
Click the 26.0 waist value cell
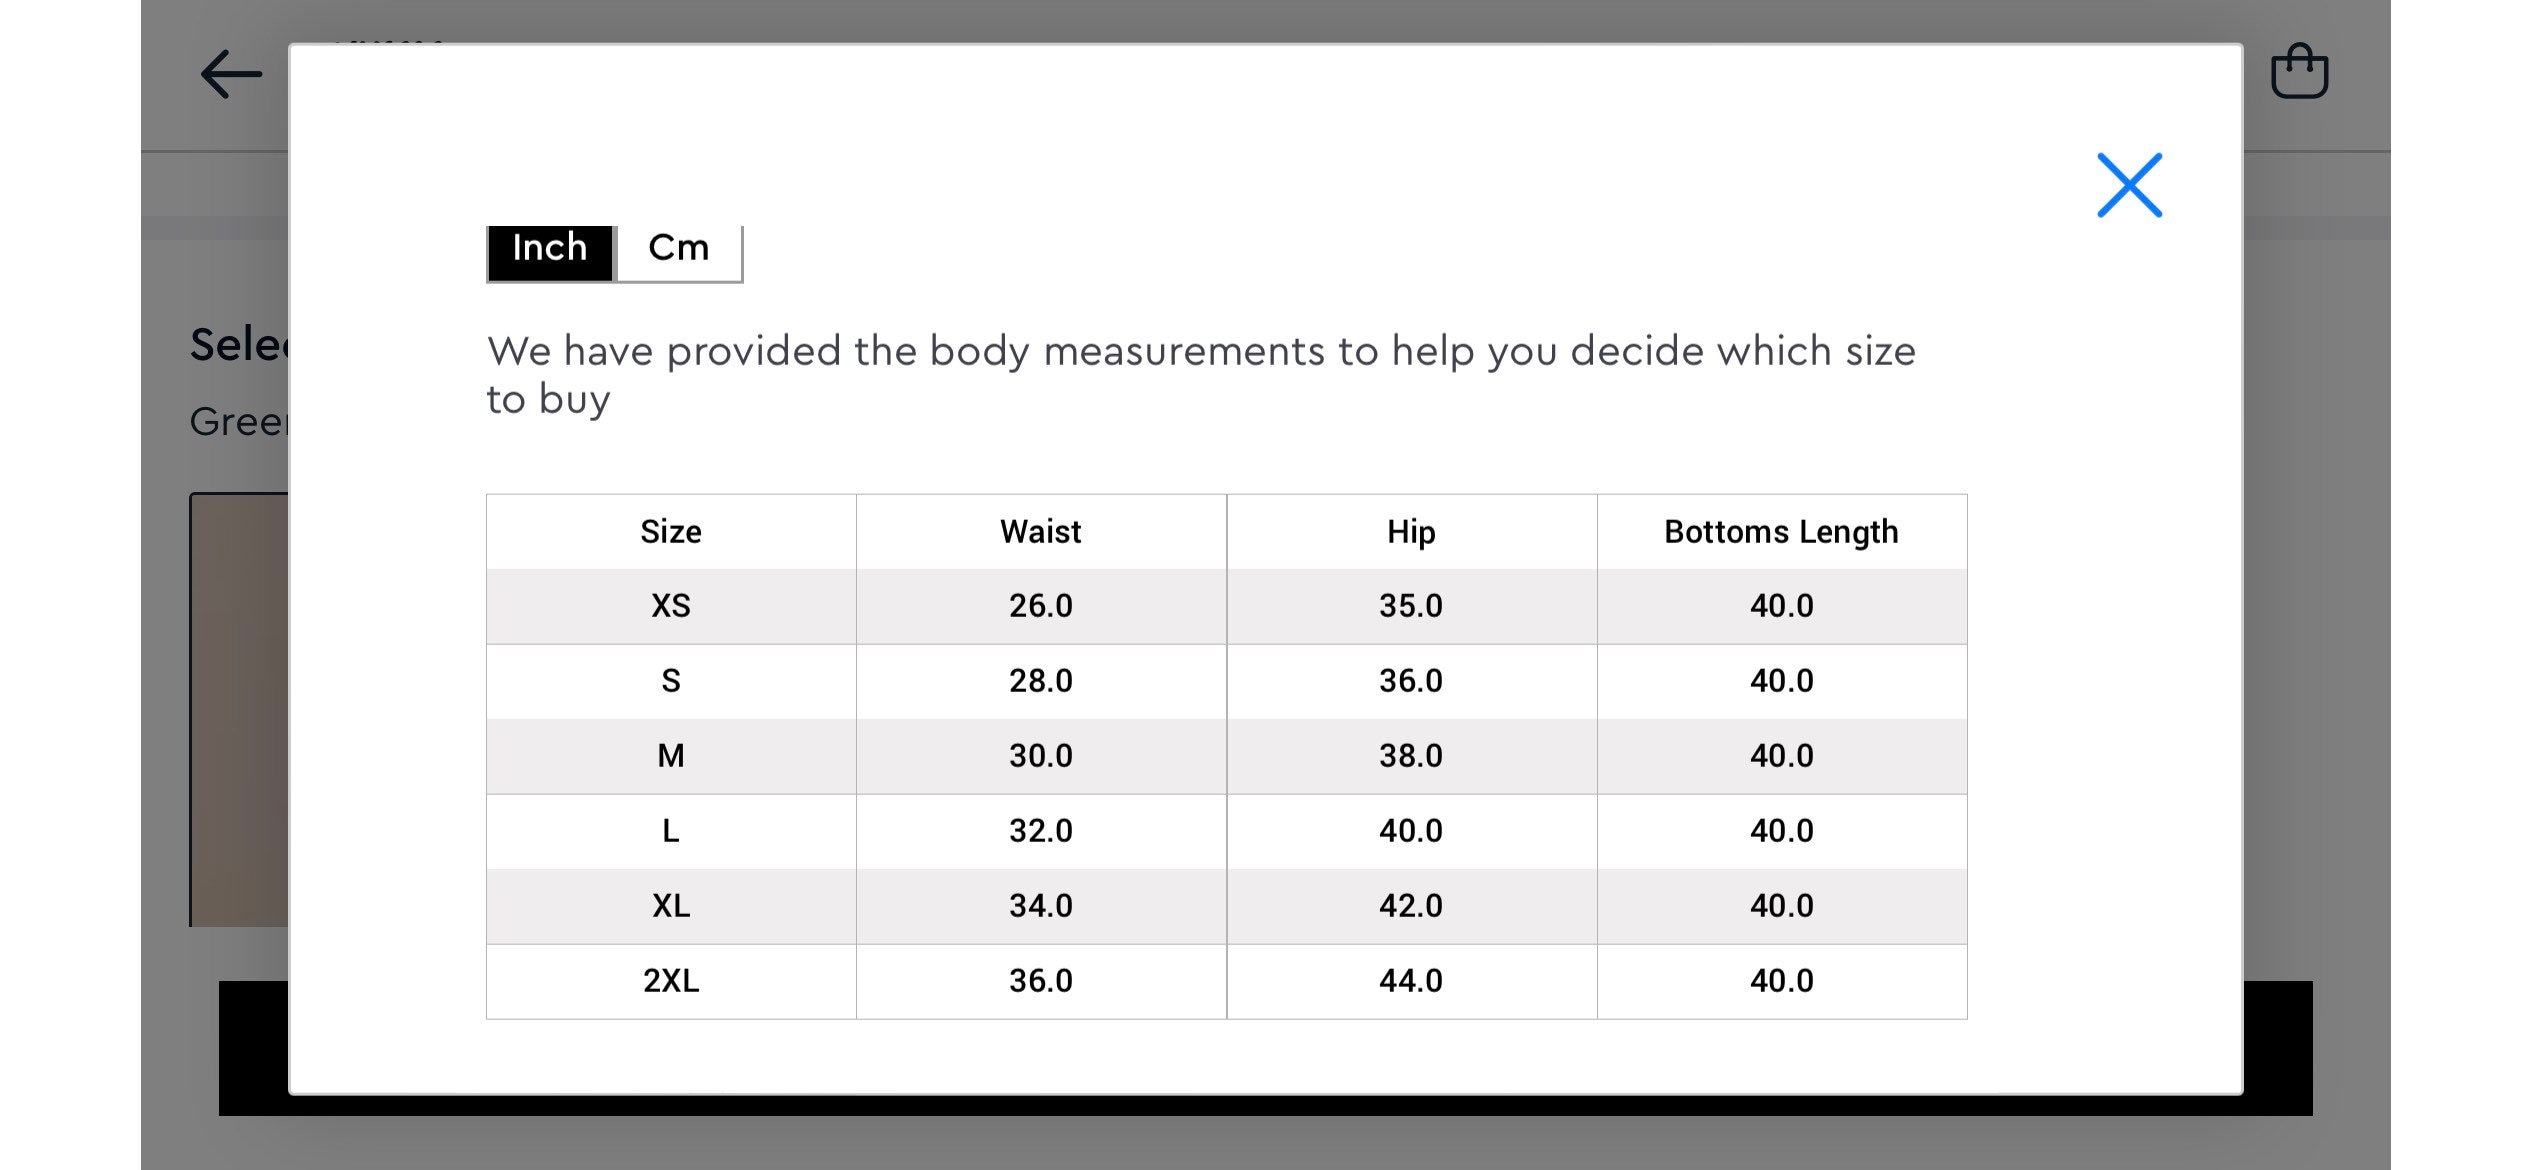(1041, 606)
